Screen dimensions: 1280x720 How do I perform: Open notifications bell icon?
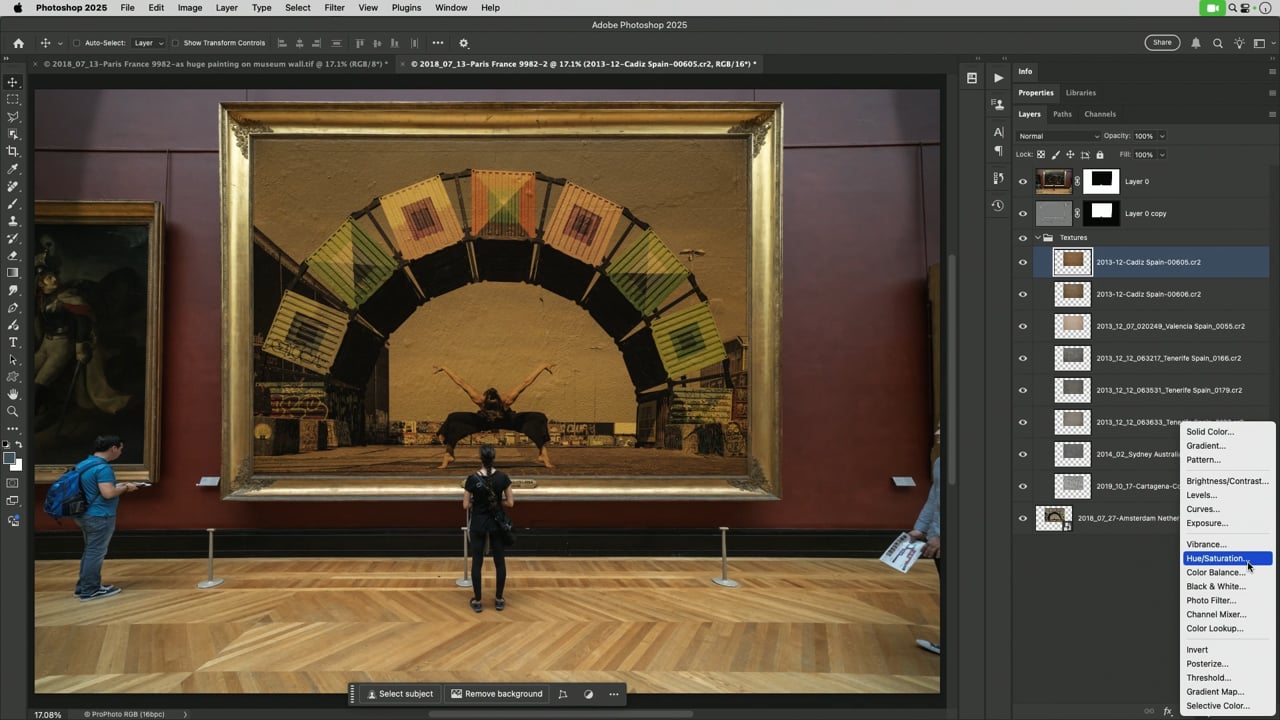tap(1196, 43)
